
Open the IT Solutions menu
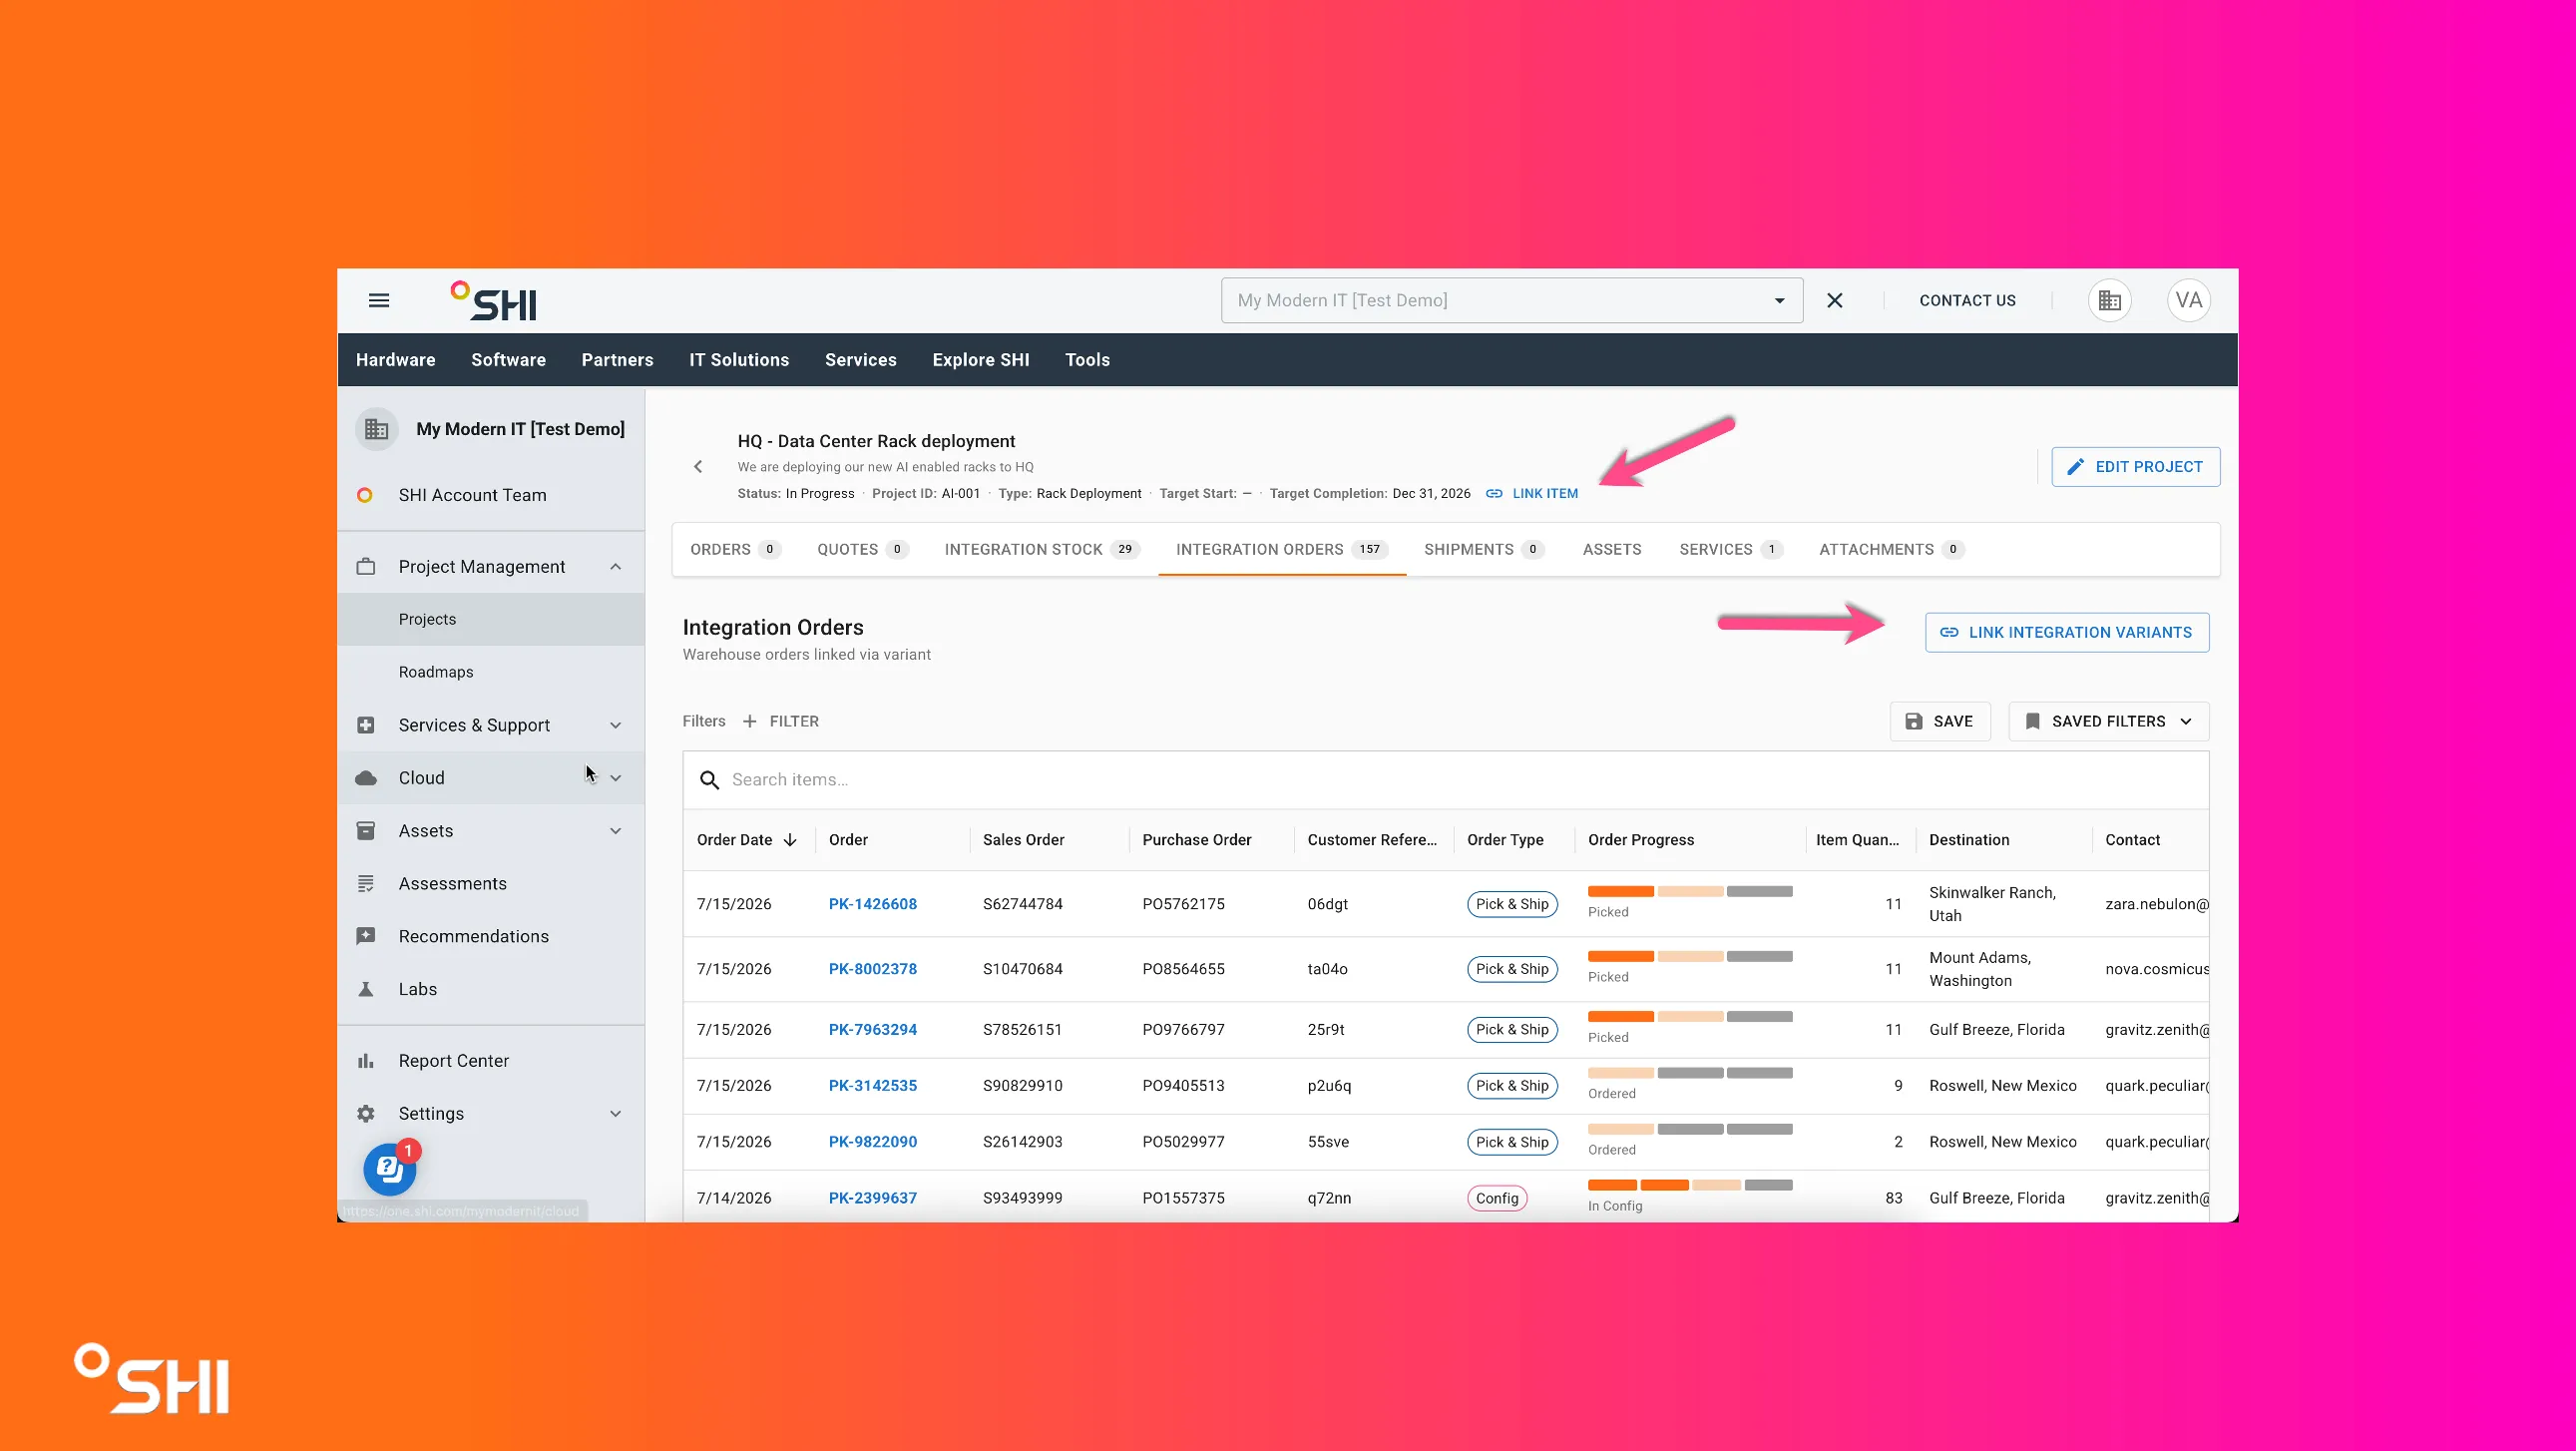point(738,360)
